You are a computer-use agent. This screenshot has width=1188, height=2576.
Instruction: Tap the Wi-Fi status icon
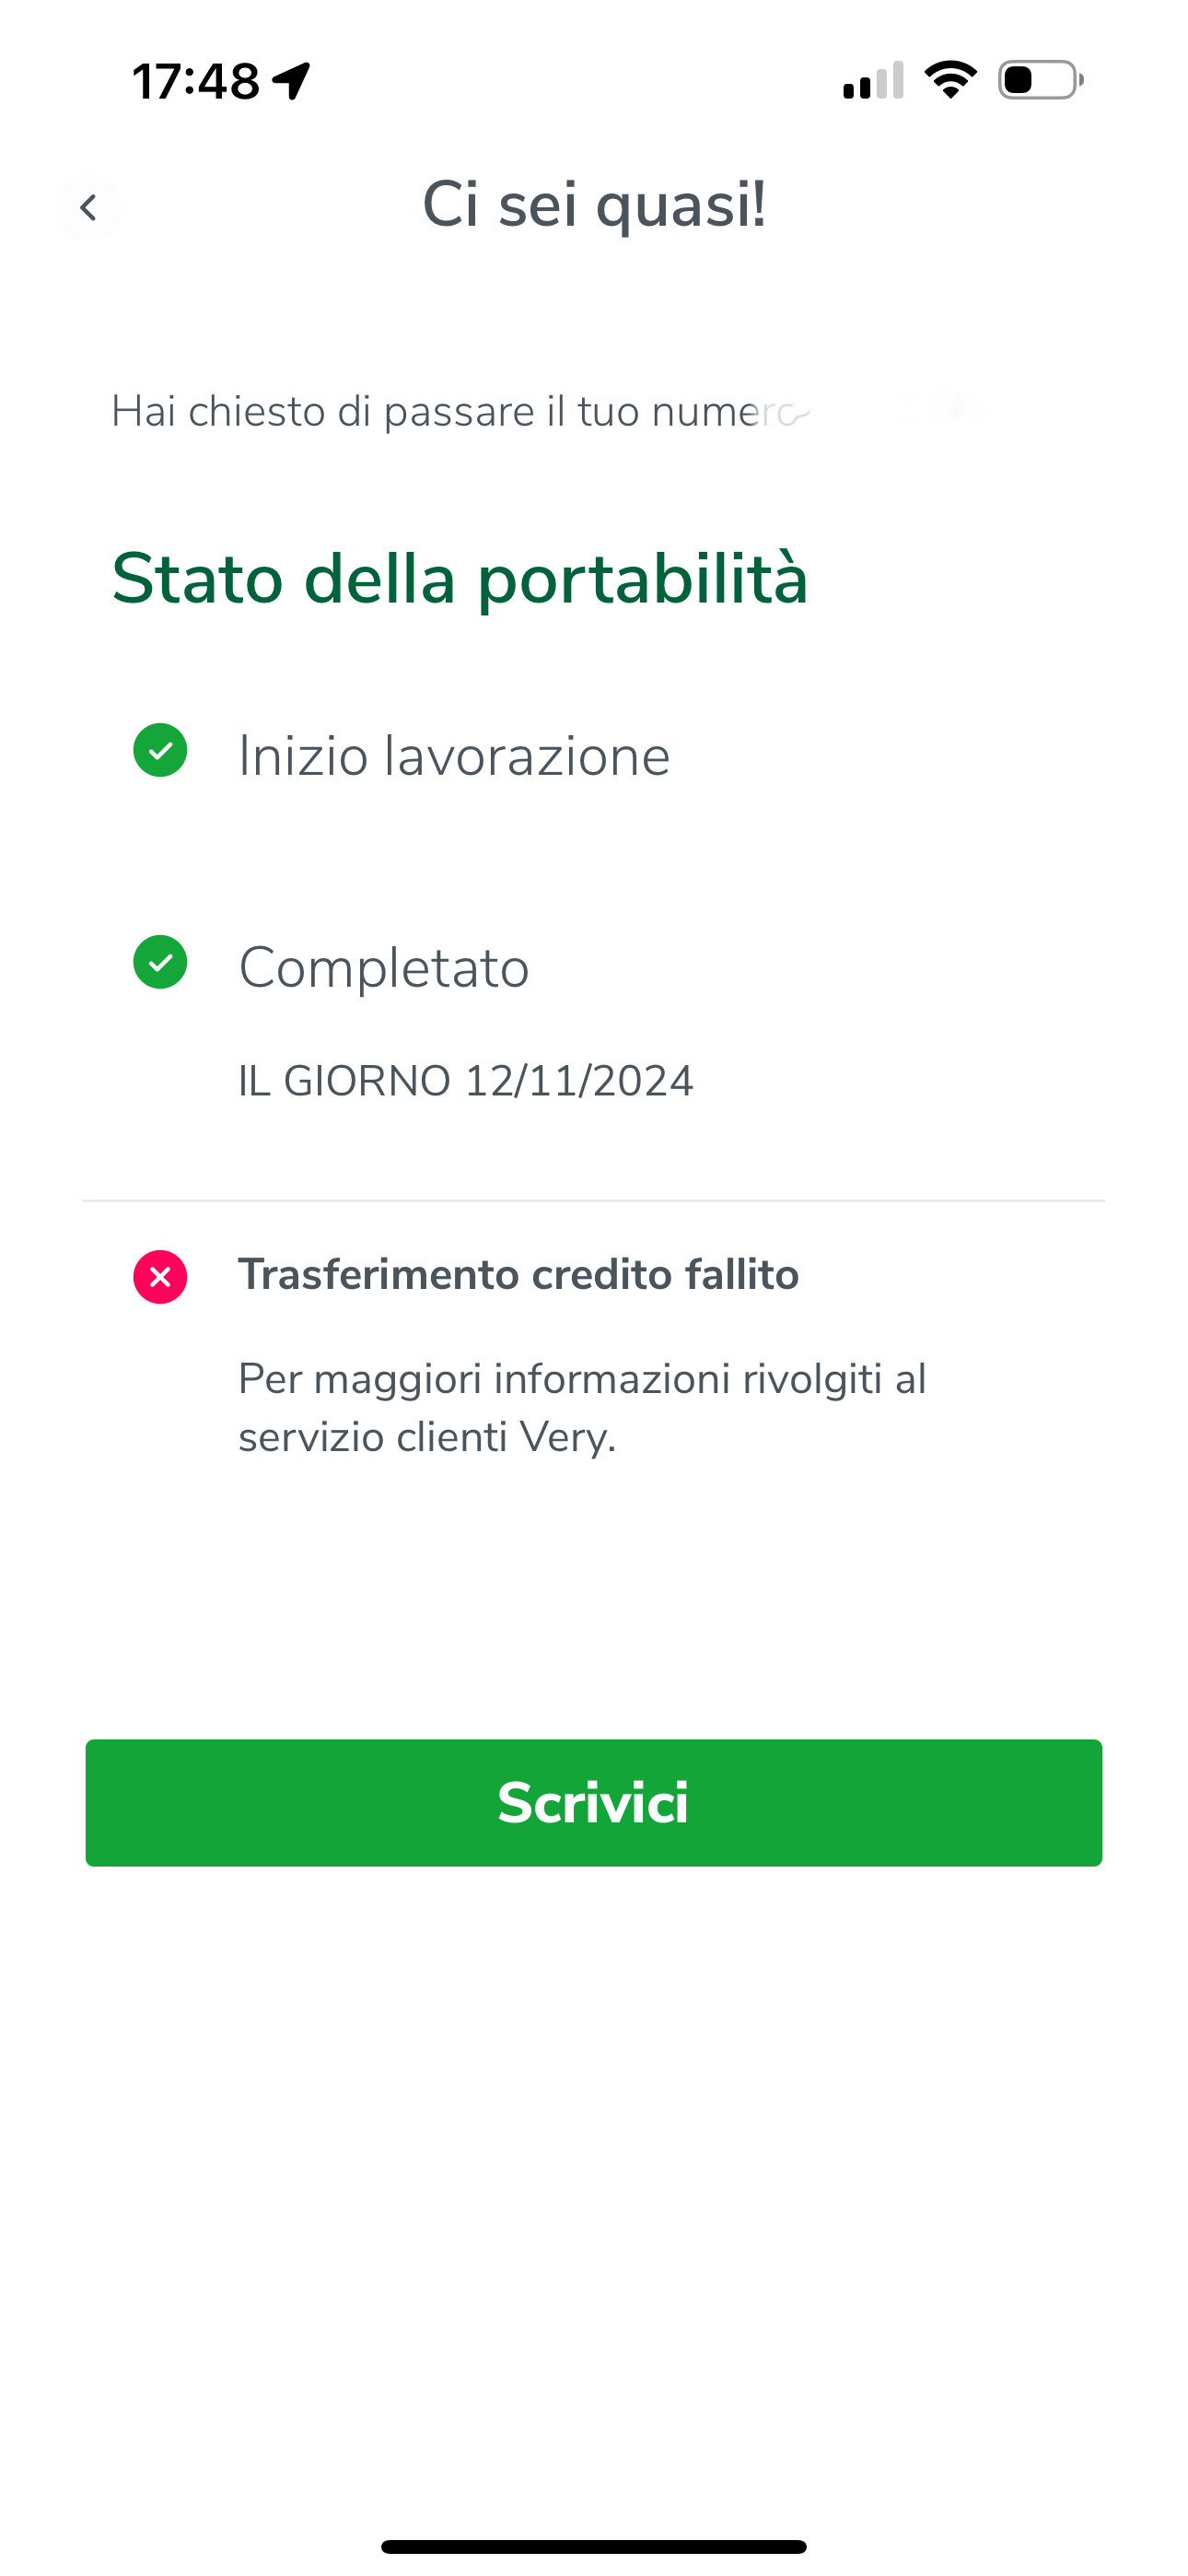[x=950, y=80]
